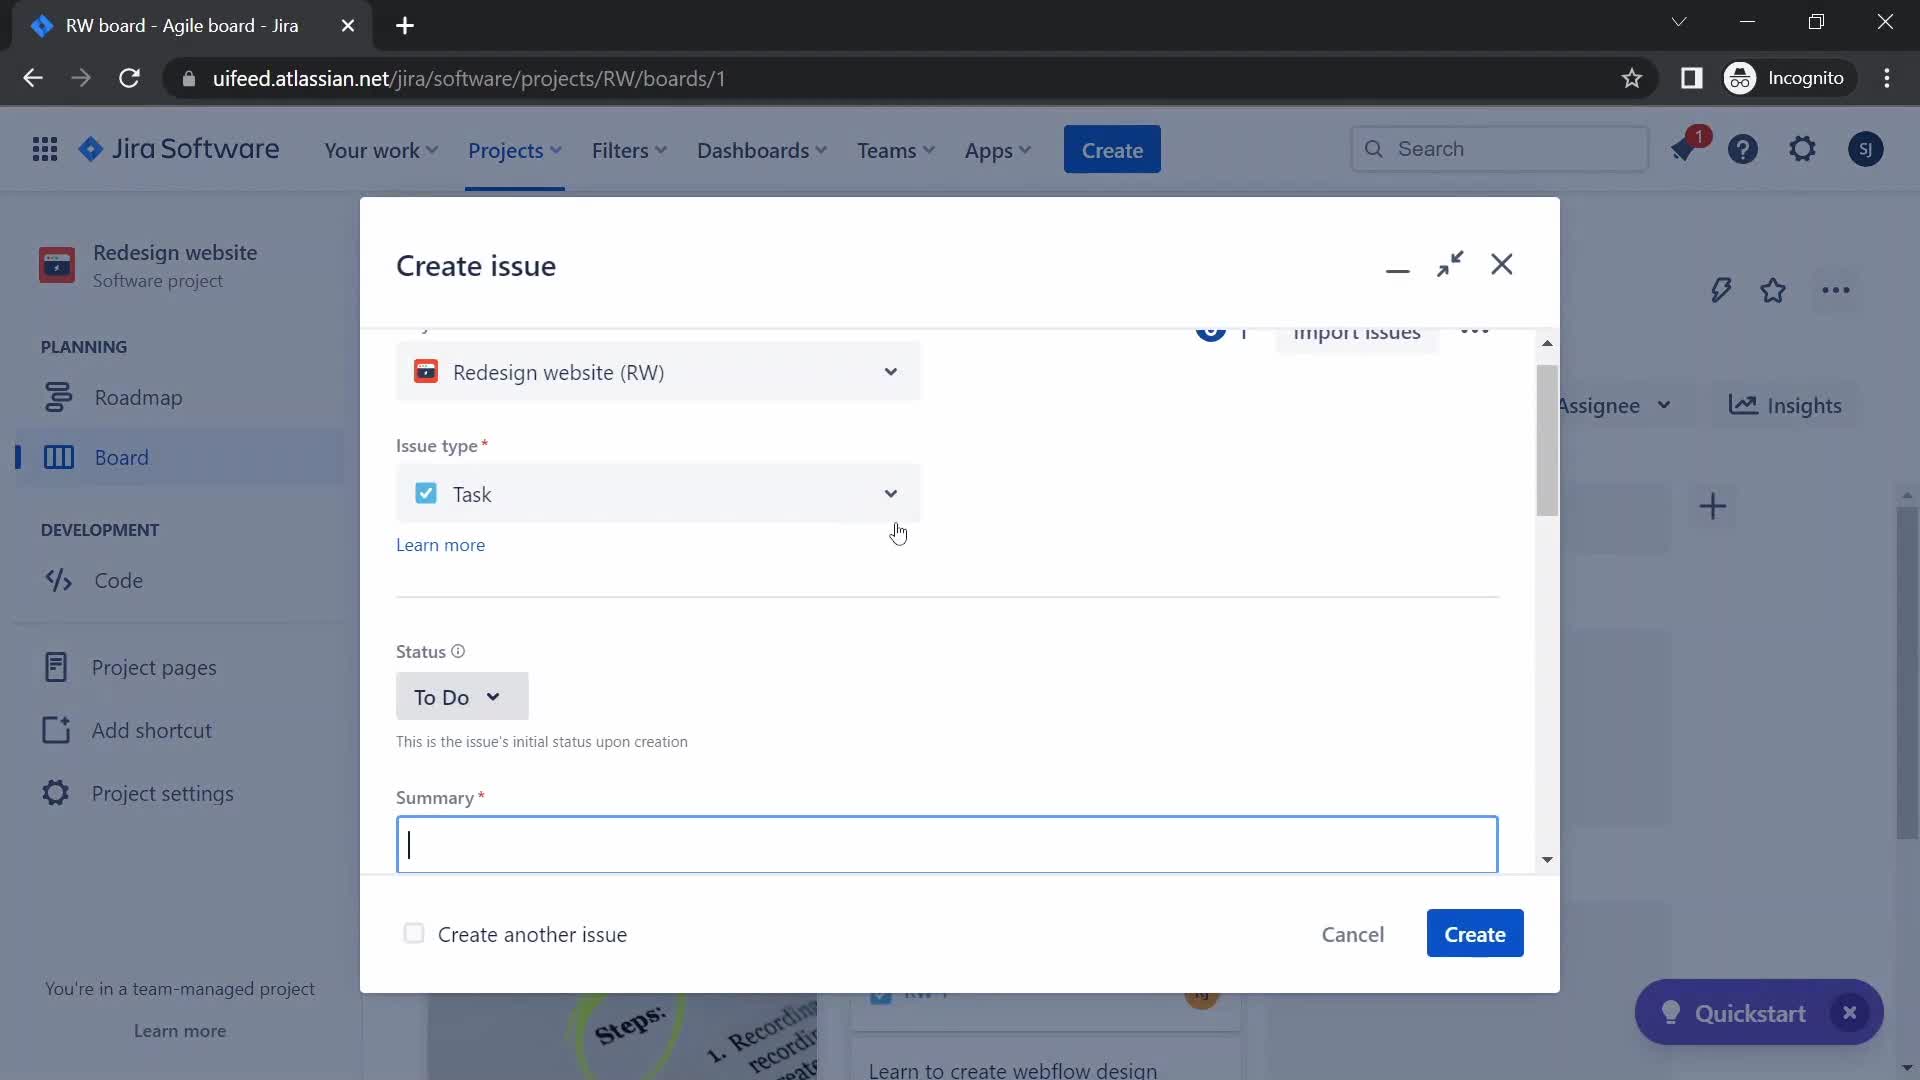Click the Jira Software logo icon
The image size is (1920, 1080).
tap(88, 149)
